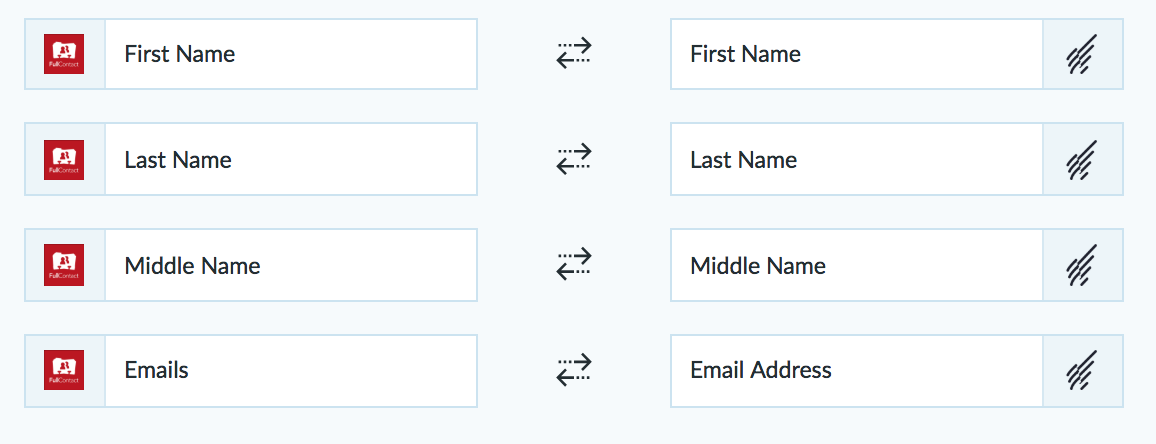Toggle sync direction arrows for Last Name
This screenshot has width=1156, height=444.
[x=574, y=159]
